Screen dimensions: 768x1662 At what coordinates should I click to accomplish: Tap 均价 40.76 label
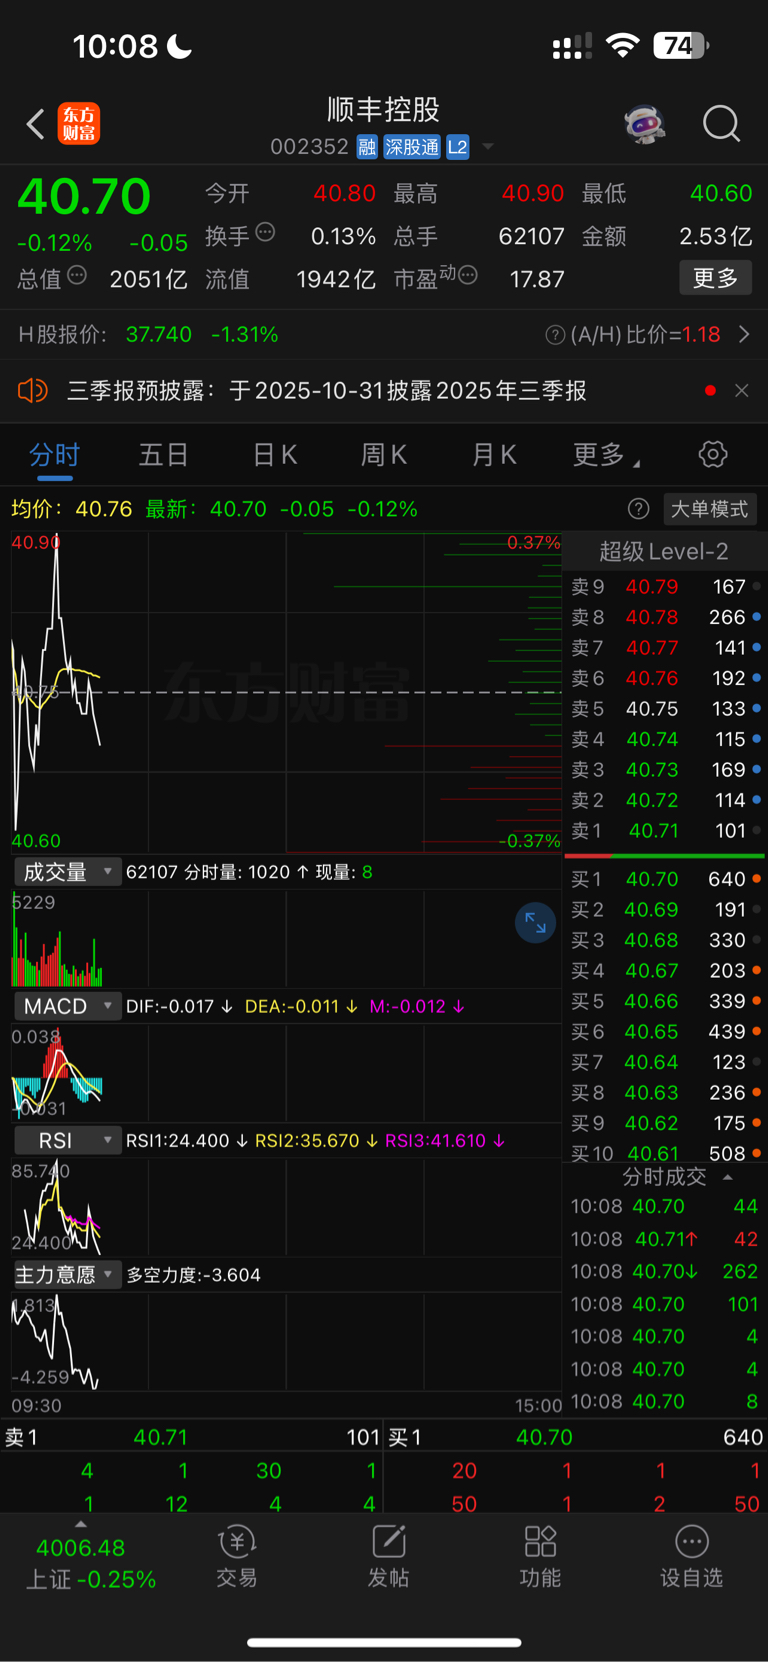[x=72, y=509]
